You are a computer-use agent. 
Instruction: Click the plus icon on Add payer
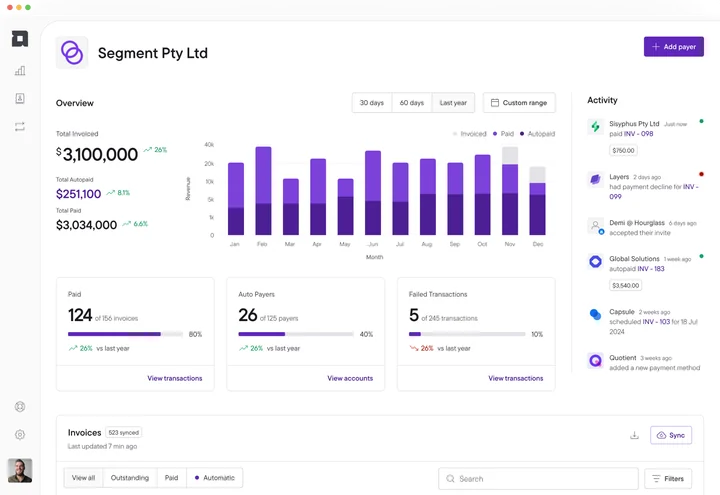[656, 47]
